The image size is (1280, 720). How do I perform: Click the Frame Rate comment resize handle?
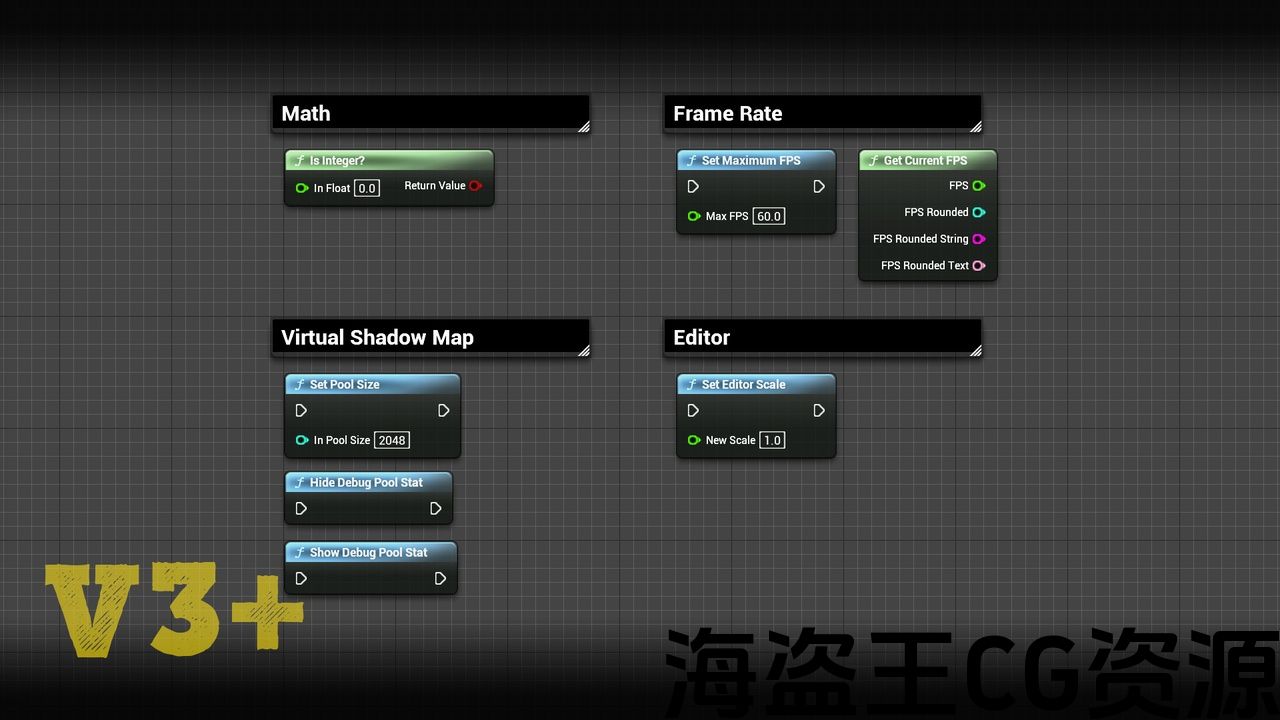[x=975, y=126]
